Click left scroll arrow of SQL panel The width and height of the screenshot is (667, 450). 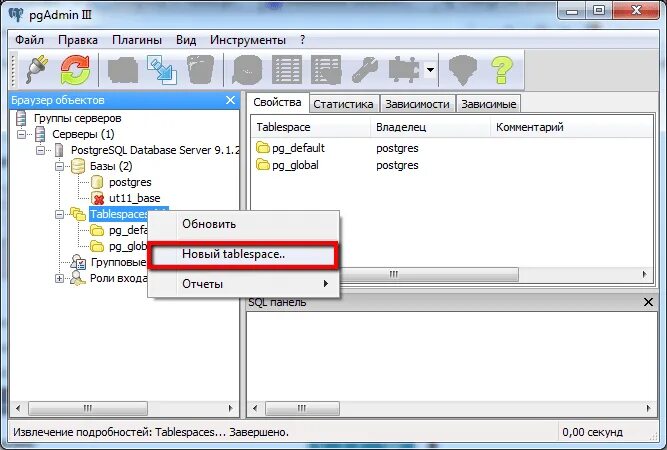pyautogui.click(x=255, y=408)
